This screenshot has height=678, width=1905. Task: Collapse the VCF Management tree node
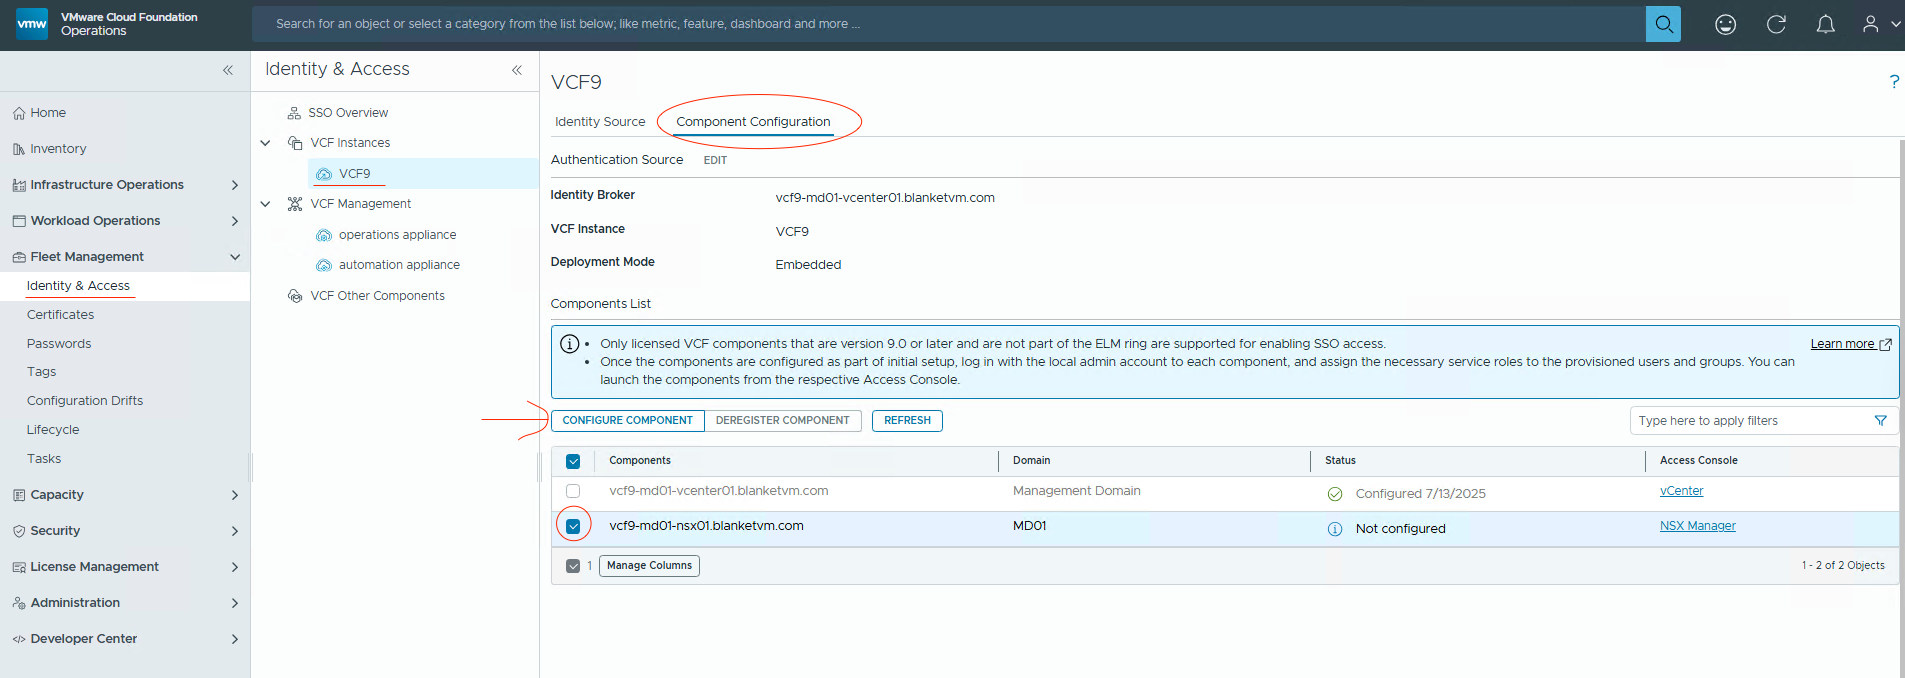(x=265, y=204)
